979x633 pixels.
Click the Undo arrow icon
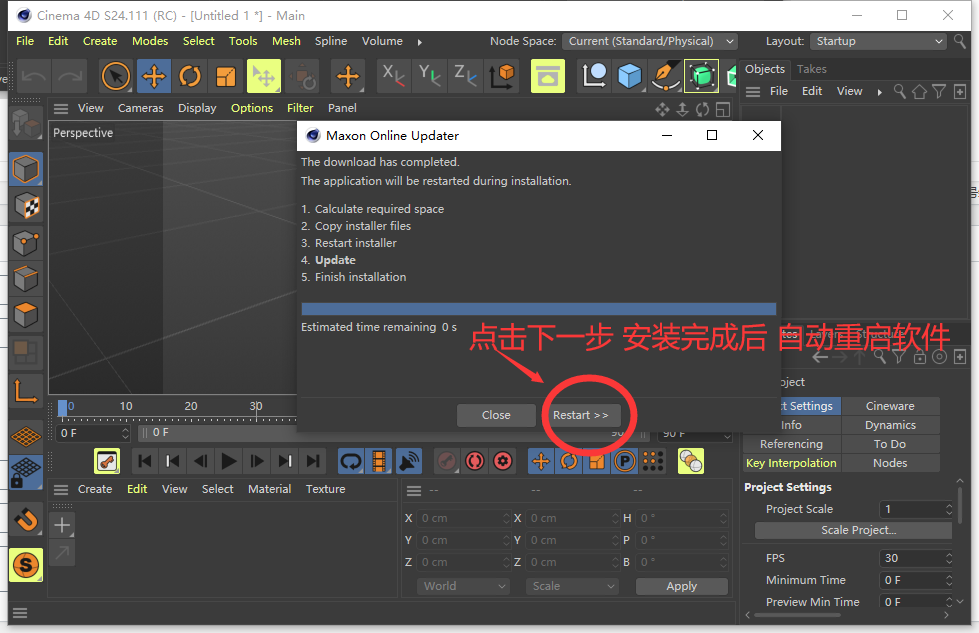click(34, 77)
